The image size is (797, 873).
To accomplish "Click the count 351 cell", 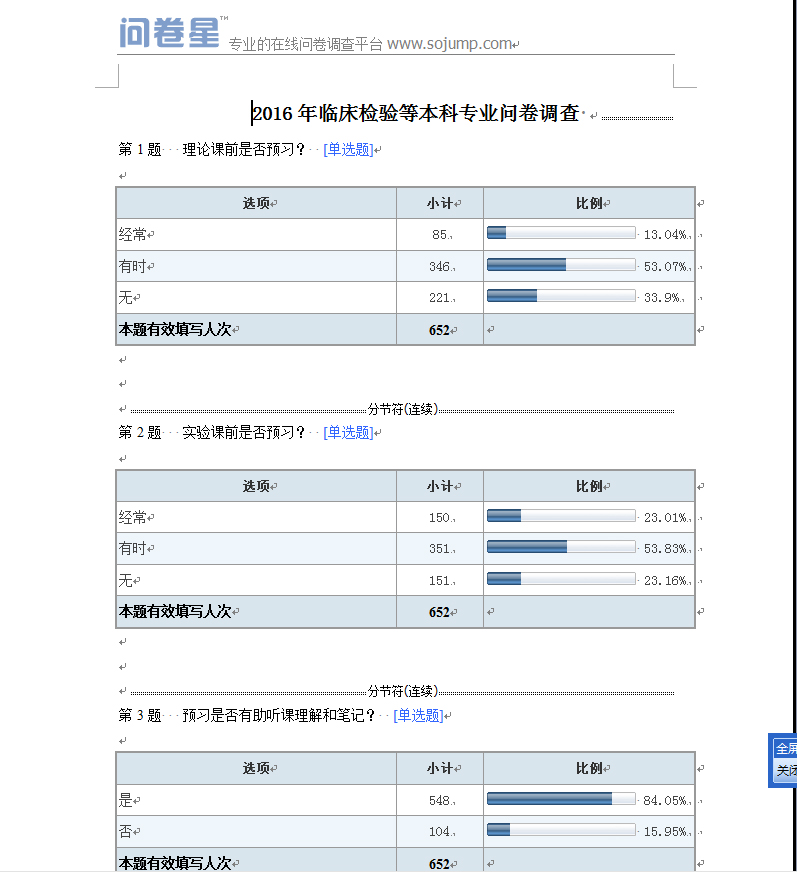I will (440, 548).
